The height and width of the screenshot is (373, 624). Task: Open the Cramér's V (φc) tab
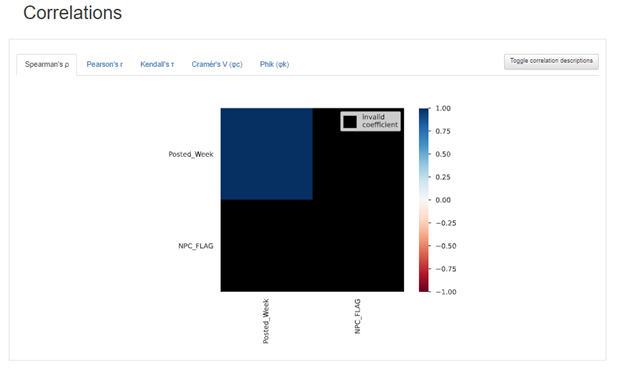tap(217, 64)
